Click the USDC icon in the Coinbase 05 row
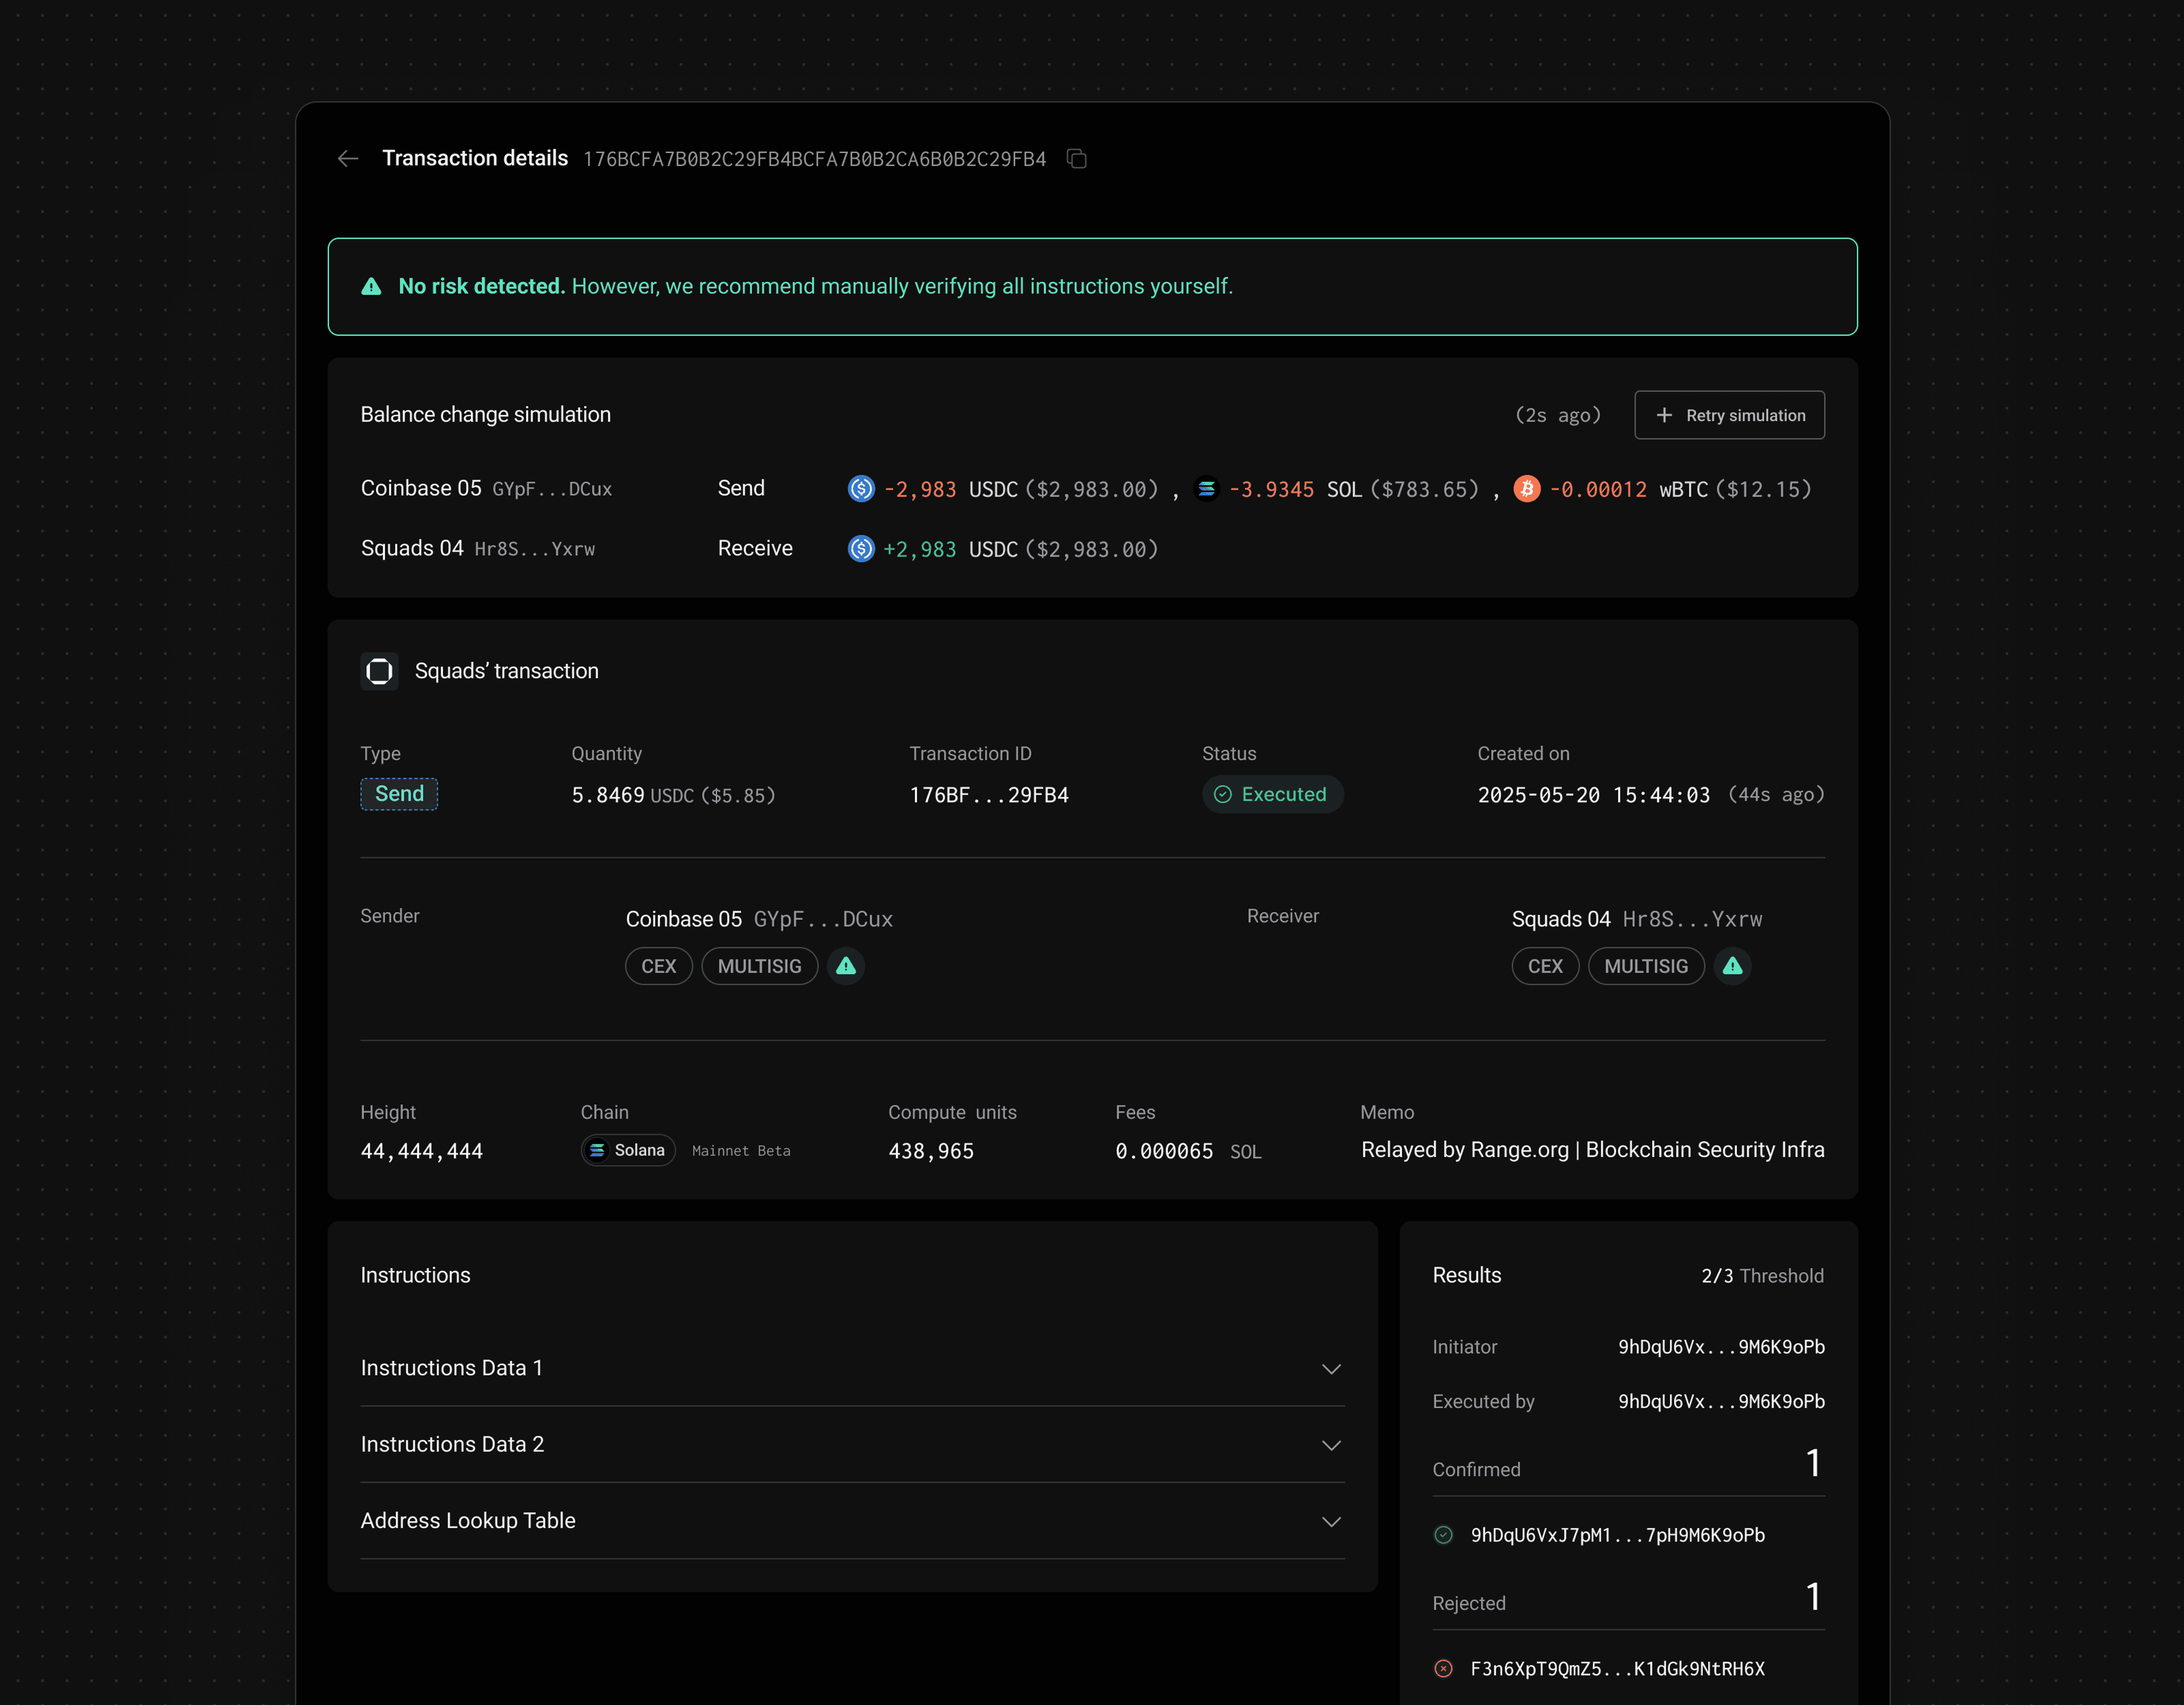Screen dimensions: 2184x1705 861,489
